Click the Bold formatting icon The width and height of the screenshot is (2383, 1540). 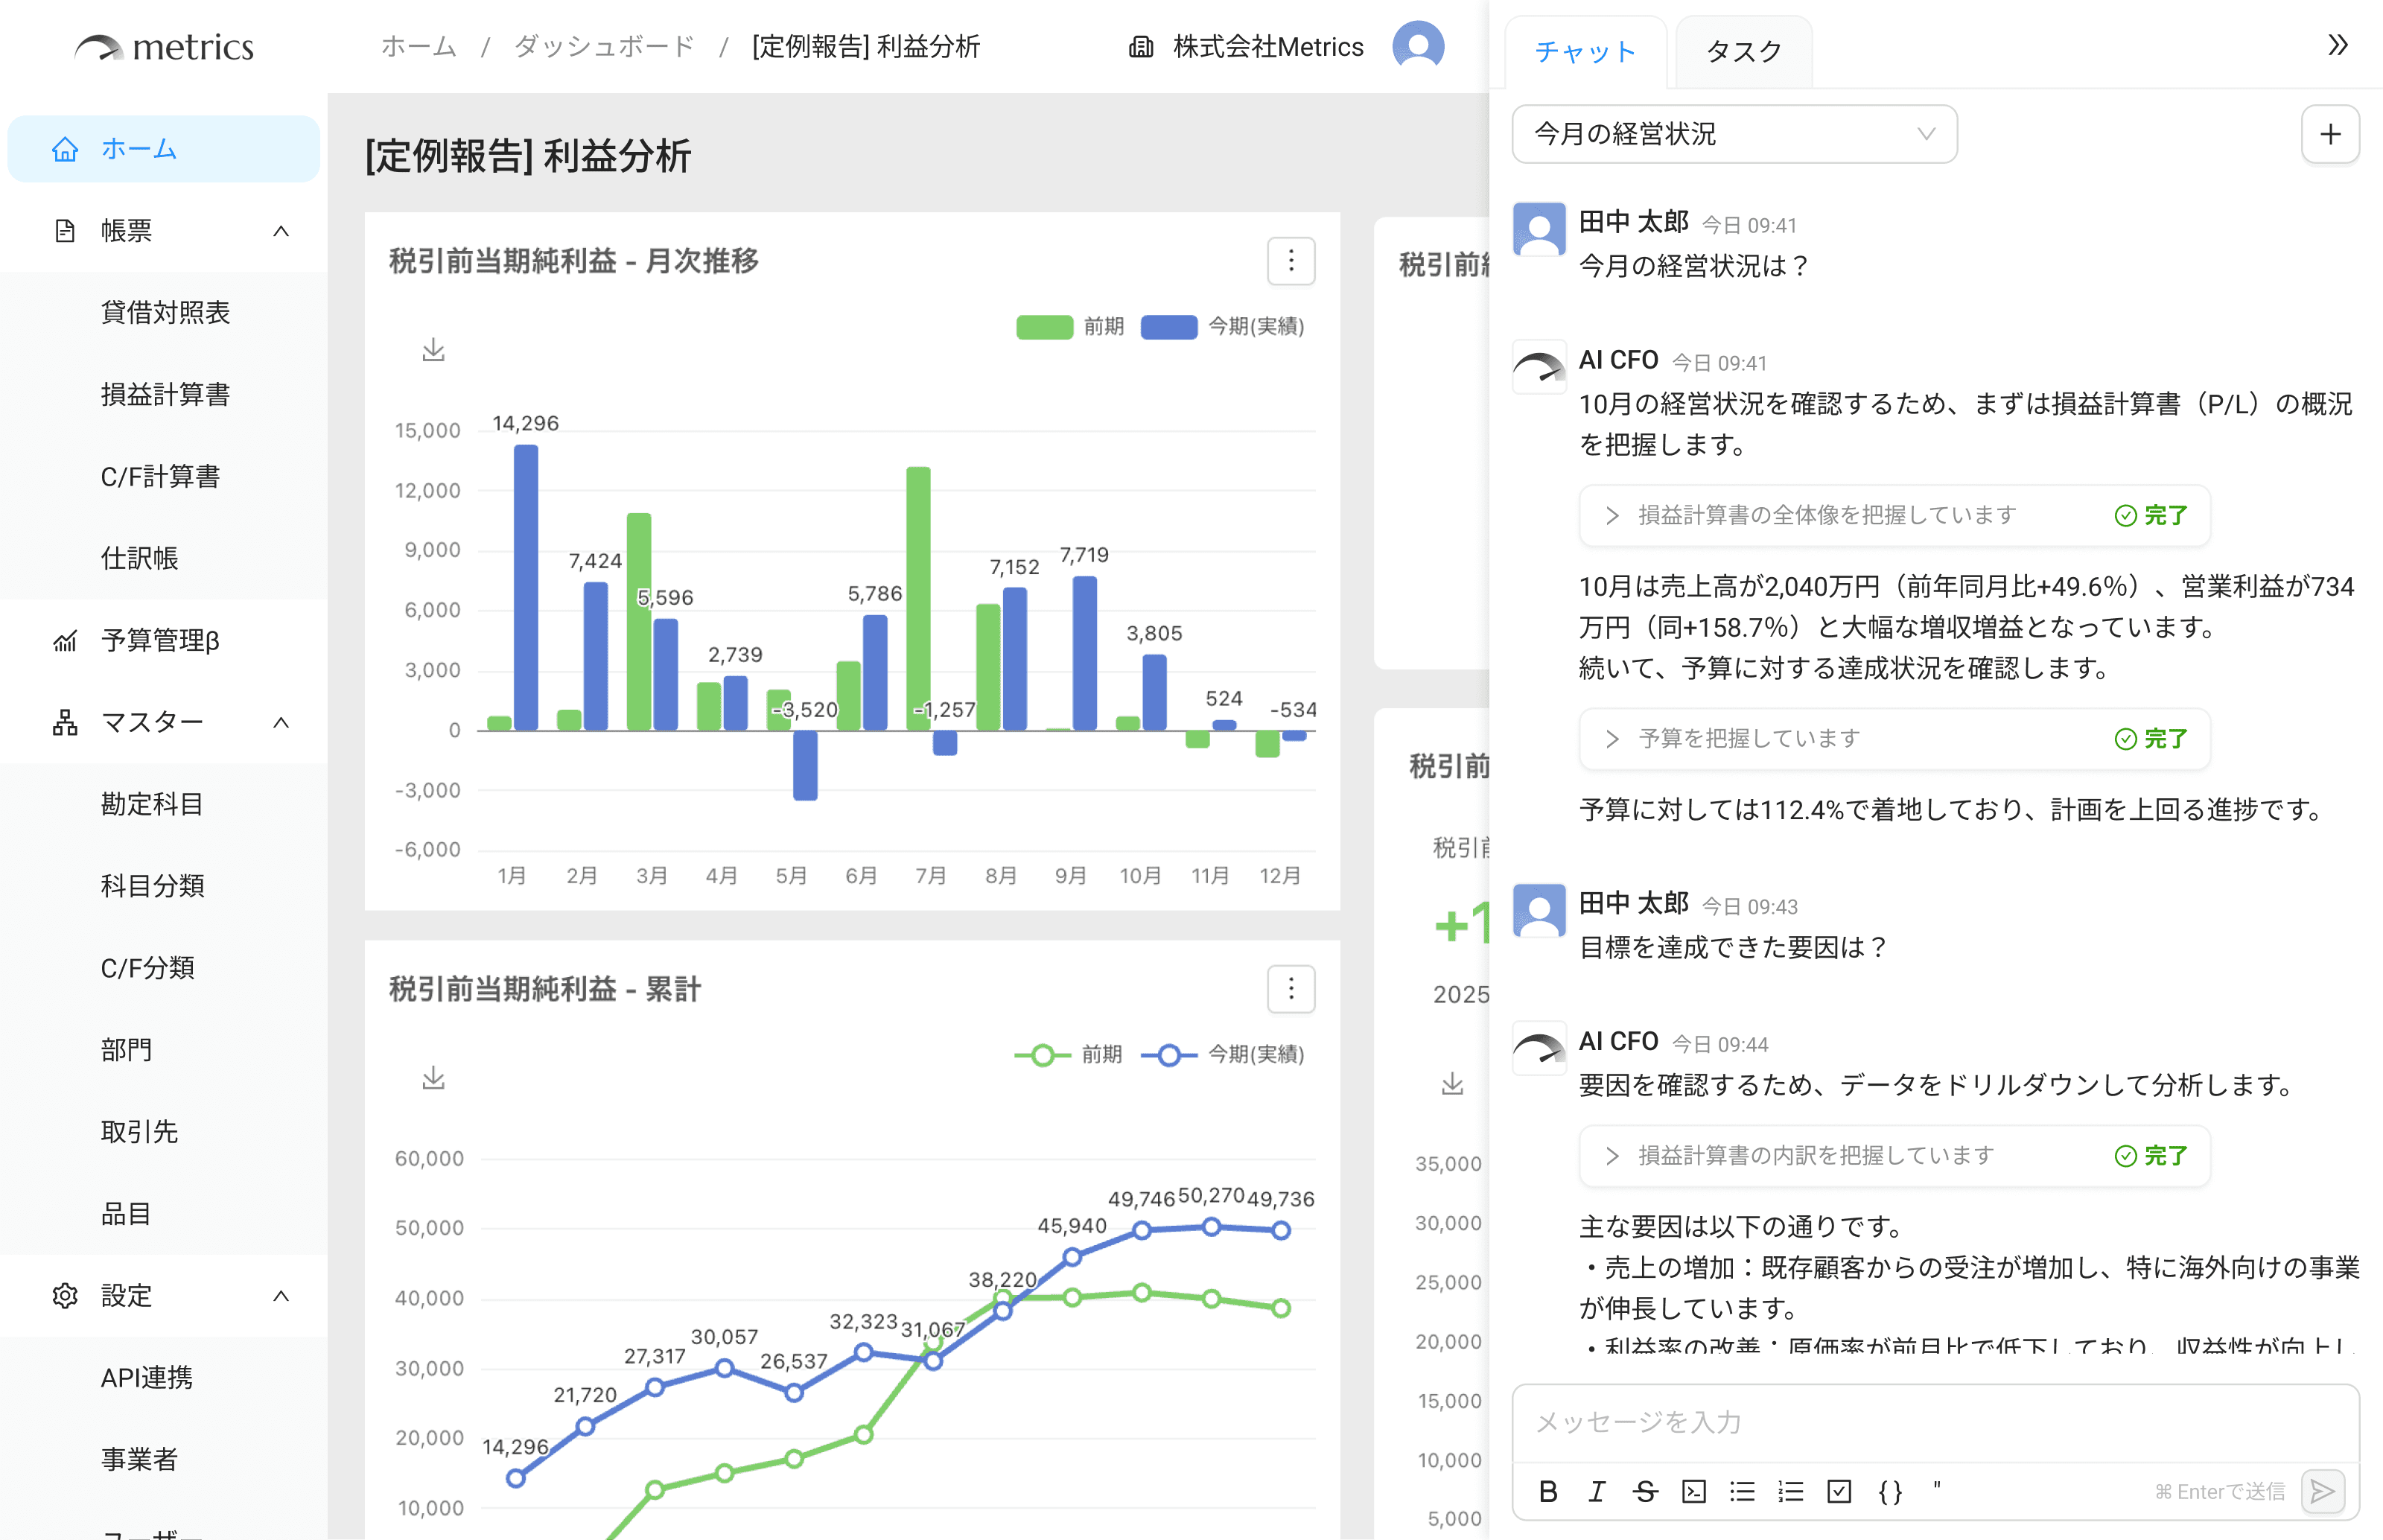(1548, 1492)
